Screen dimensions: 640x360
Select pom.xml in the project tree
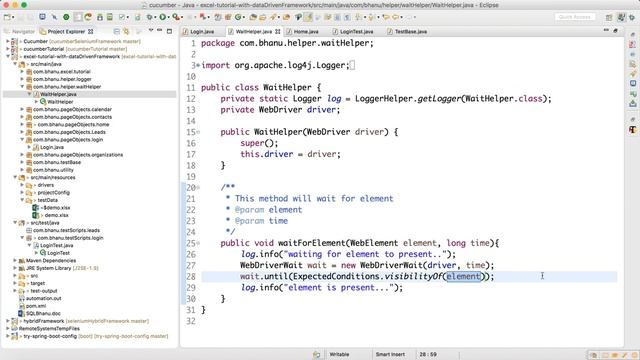(x=36, y=306)
